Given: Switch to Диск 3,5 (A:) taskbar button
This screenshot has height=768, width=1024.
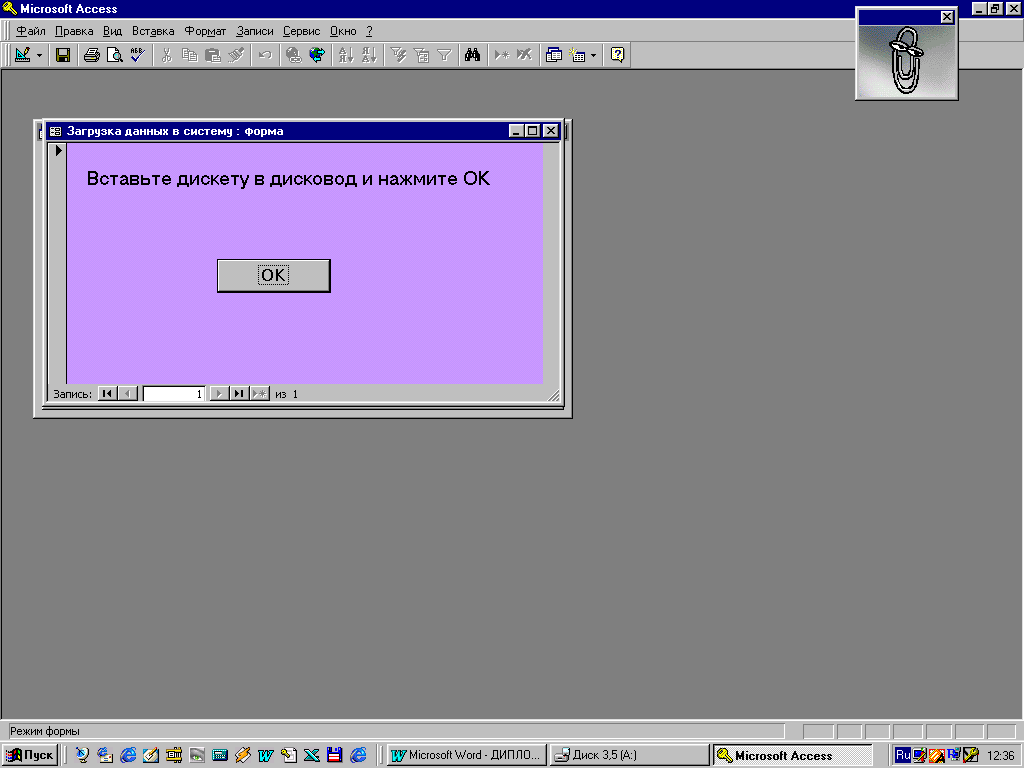Looking at the screenshot, I should click(629, 755).
